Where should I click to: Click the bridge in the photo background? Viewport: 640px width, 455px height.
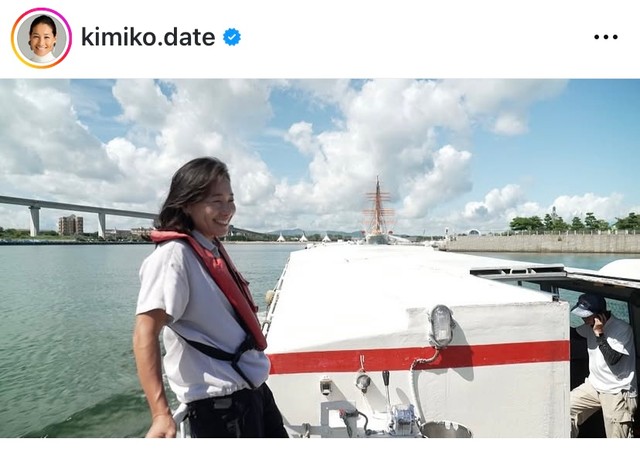click(x=78, y=214)
